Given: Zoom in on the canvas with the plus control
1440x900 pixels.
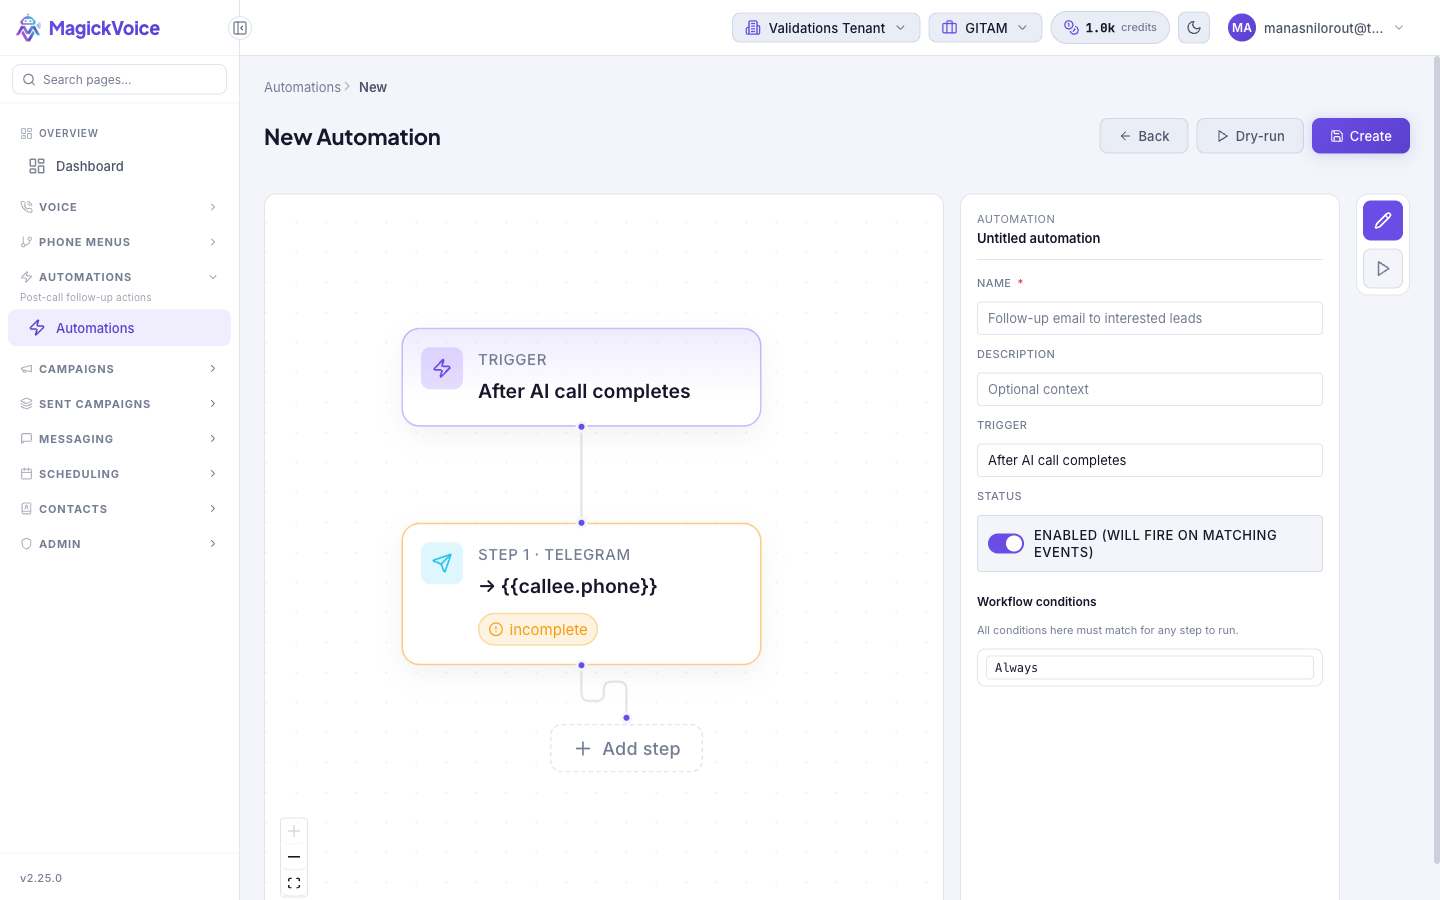Looking at the screenshot, I should pyautogui.click(x=294, y=831).
